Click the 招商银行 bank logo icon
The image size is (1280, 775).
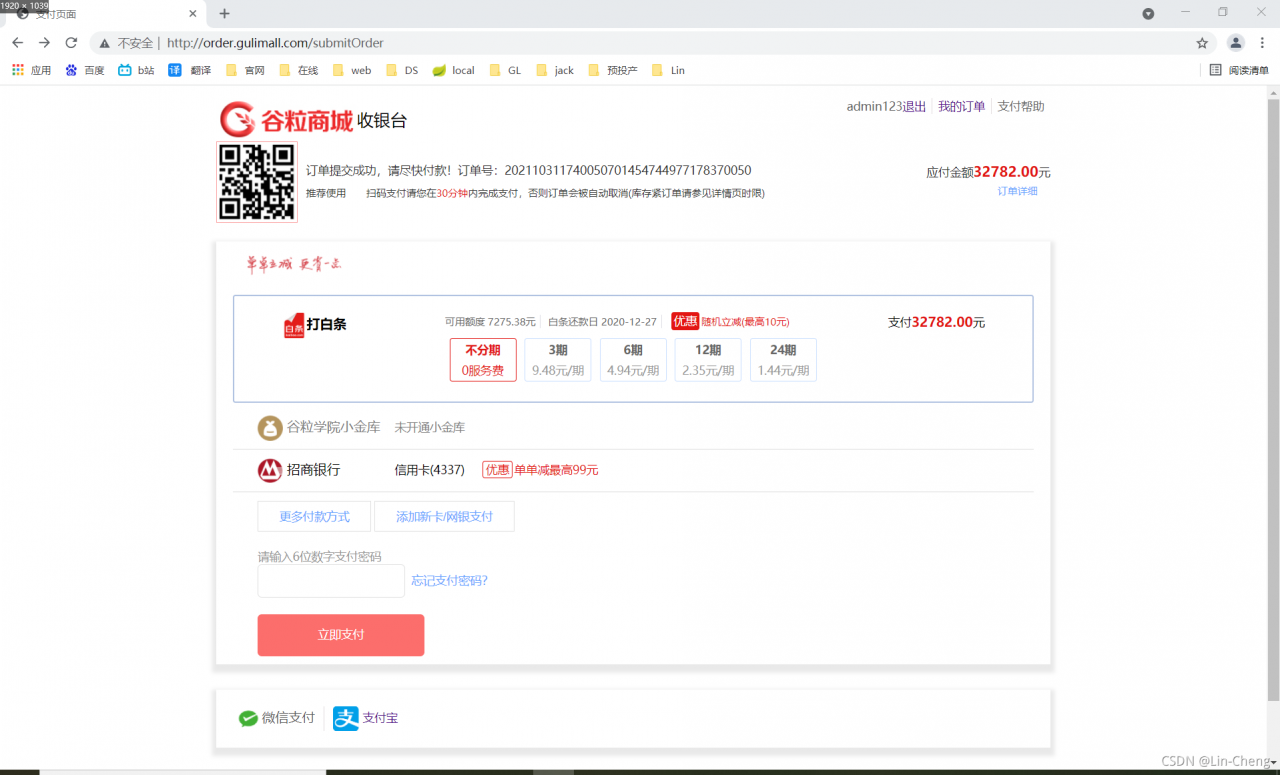(x=270, y=470)
